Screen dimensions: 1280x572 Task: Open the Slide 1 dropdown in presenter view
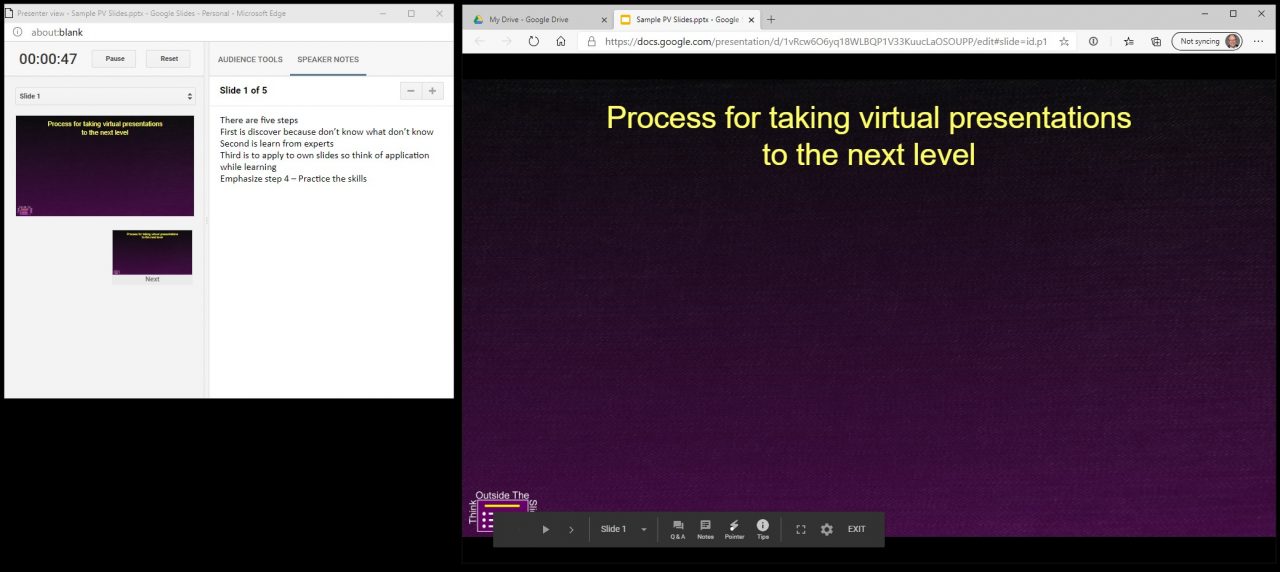tap(105, 96)
